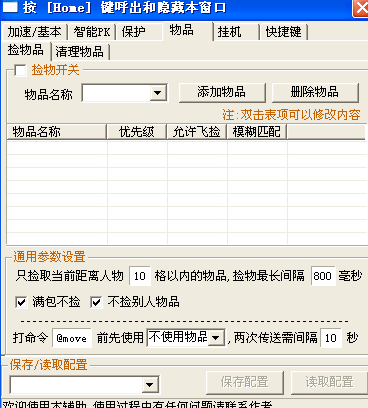This screenshot has width=368, height=408.
Task: Select the 捡物品 sub-tab
Action: pos(26,50)
